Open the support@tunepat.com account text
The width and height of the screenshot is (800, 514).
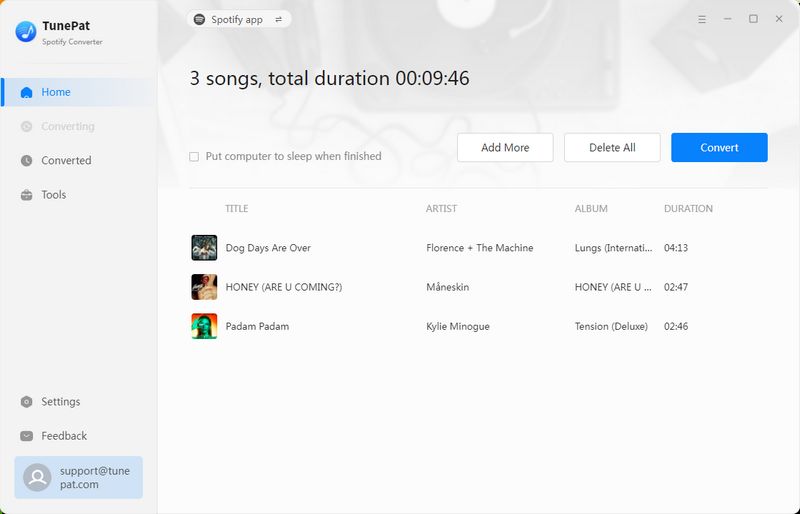[x=95, y=478]
